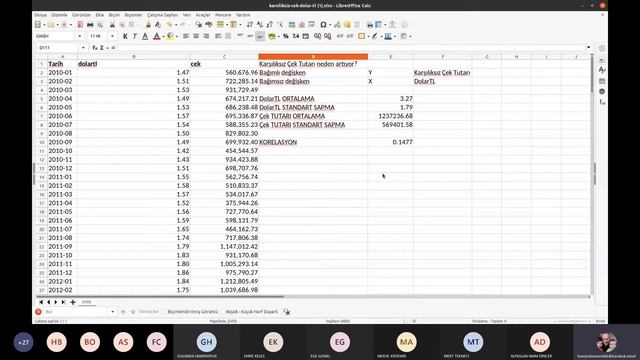Click the Insert Image icon
This screenshot has height=360, width=640.
(x=291, y=25)
